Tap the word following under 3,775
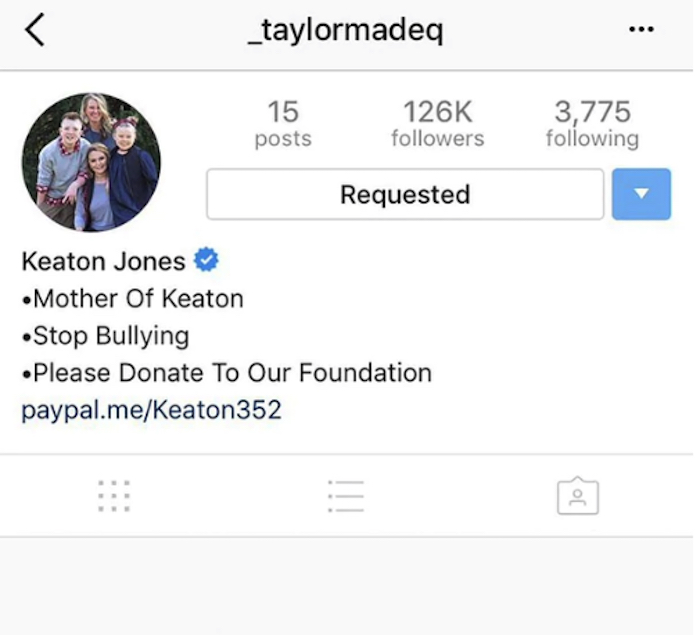700x635 pixels. pyautogui.click(x=592, y=138)
